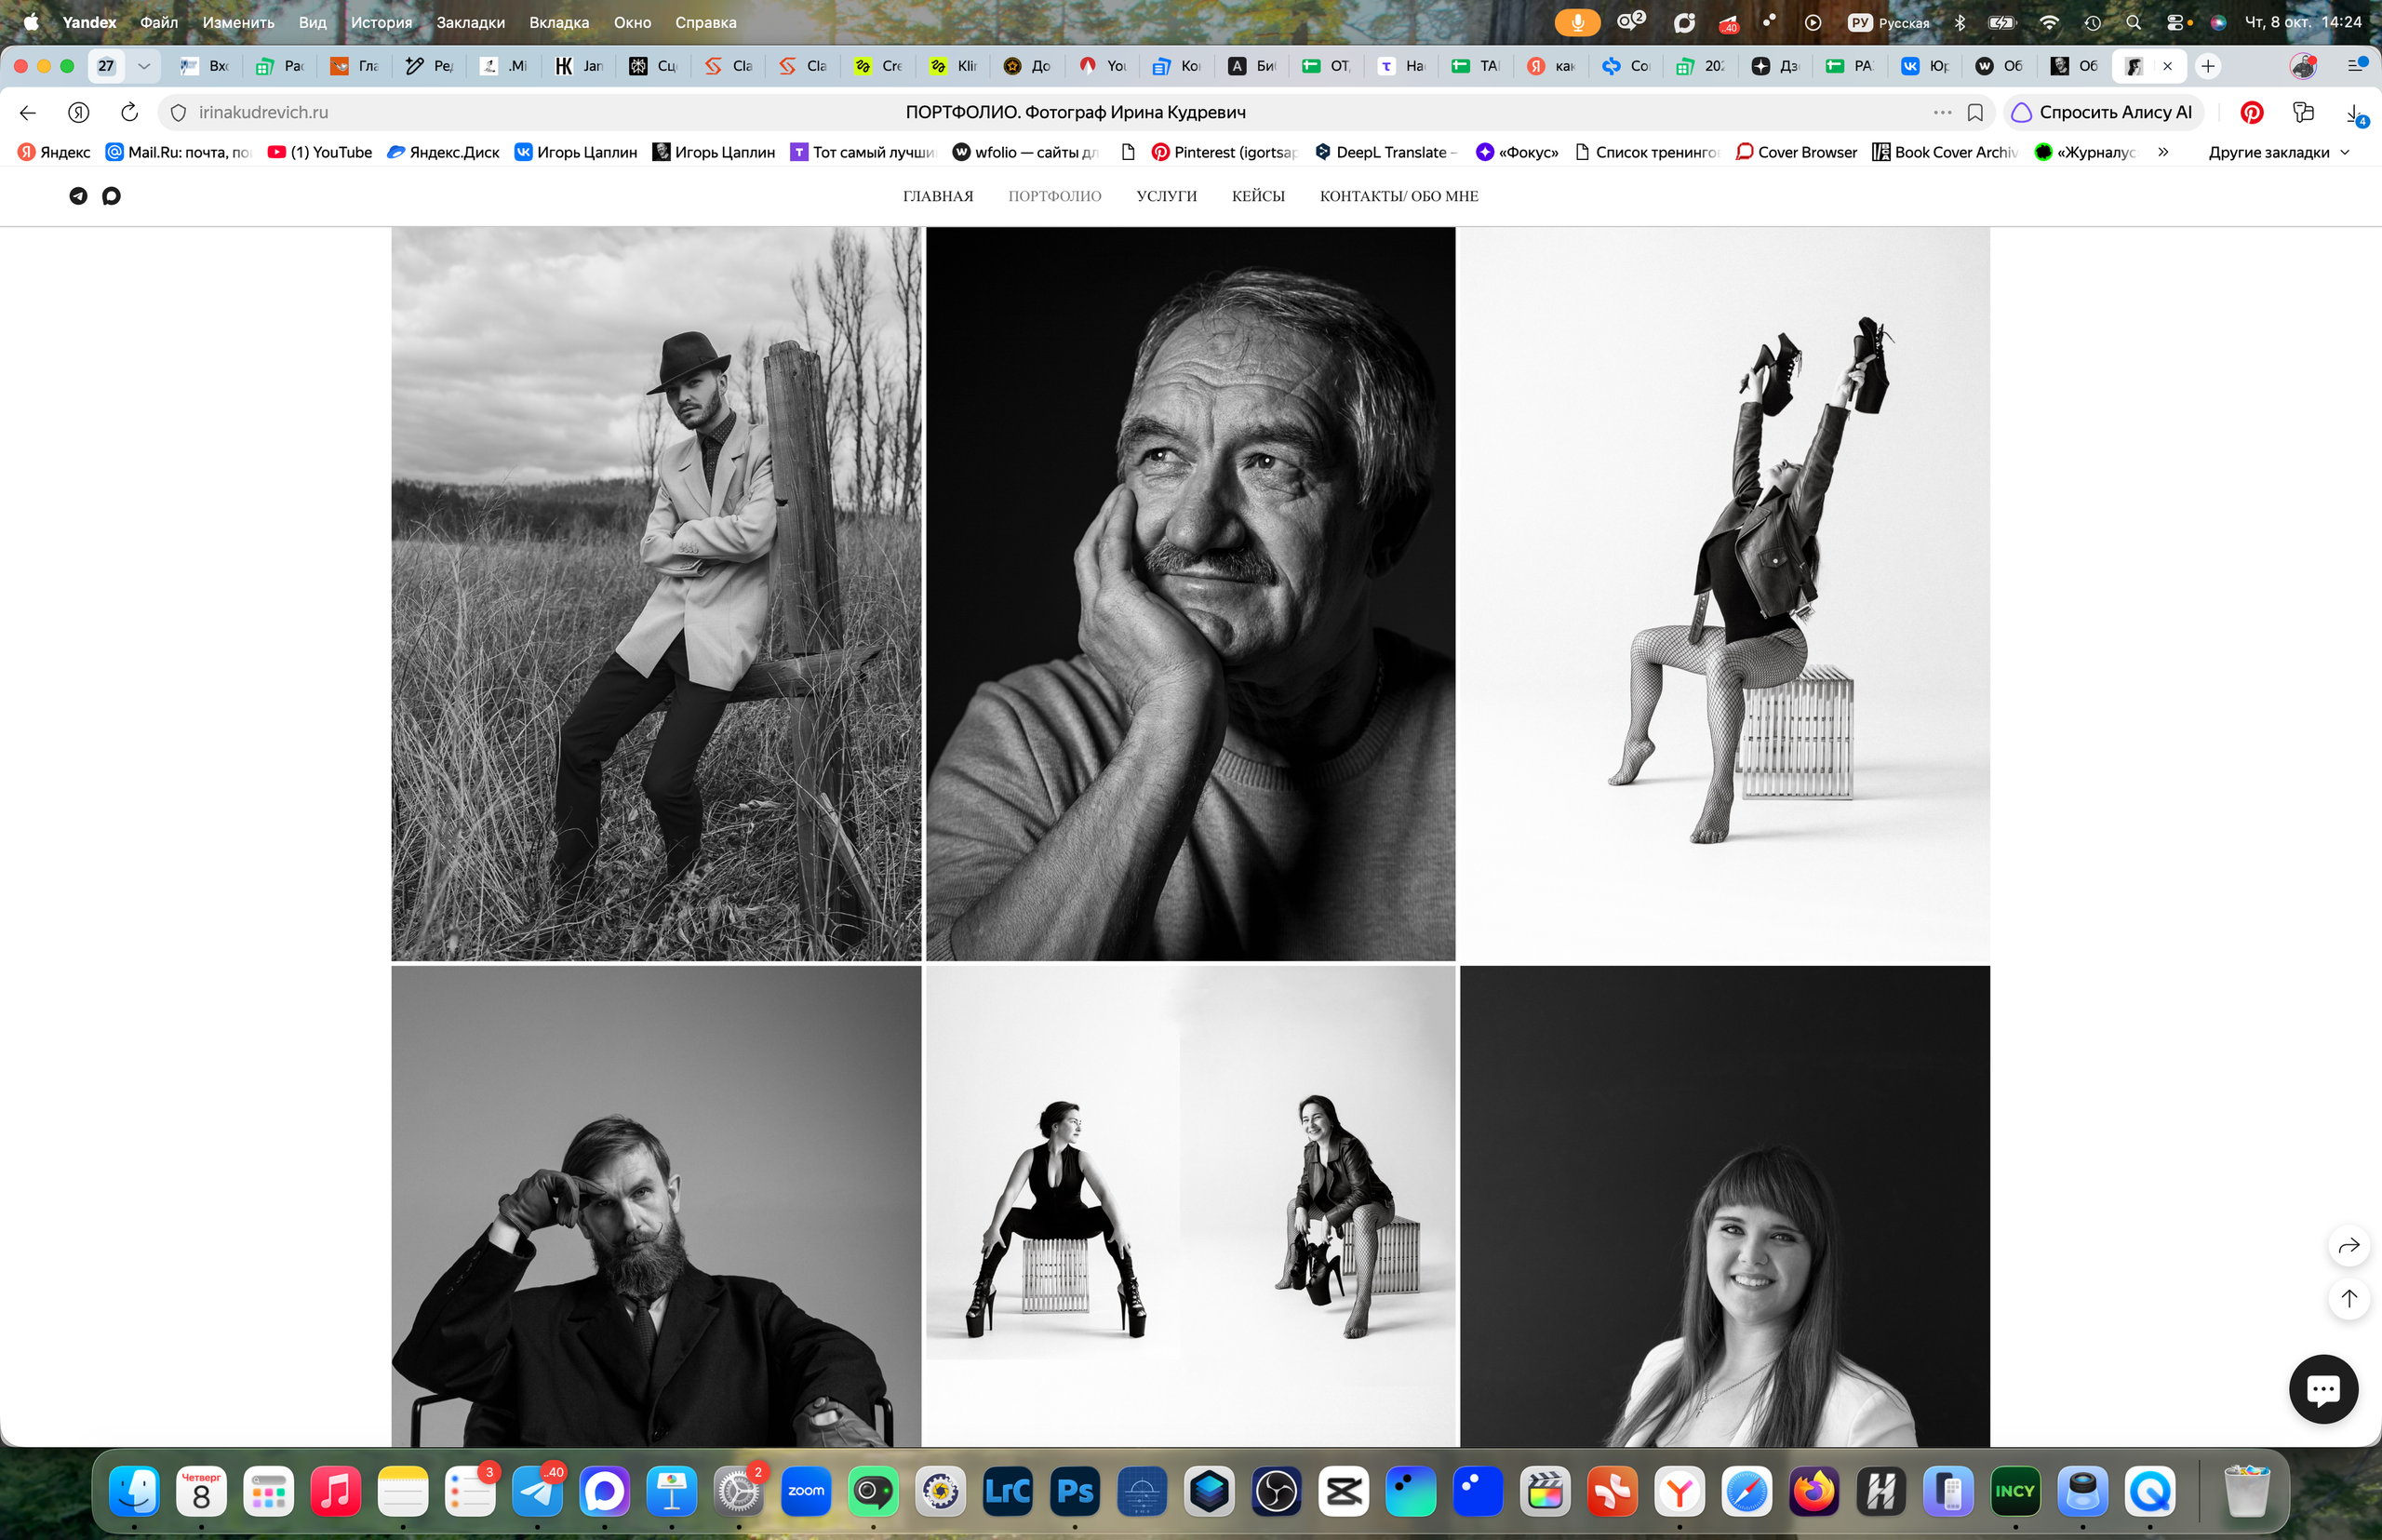The height and width of the screenshot is (1540, 2382).
Task: Click the Yandex home icon beside back arrow
Action: coord(79,112)
